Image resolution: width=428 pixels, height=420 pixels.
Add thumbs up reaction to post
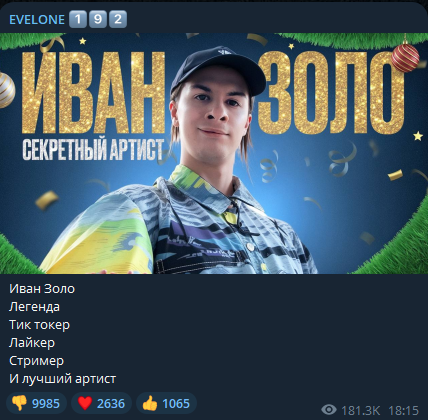166,403
